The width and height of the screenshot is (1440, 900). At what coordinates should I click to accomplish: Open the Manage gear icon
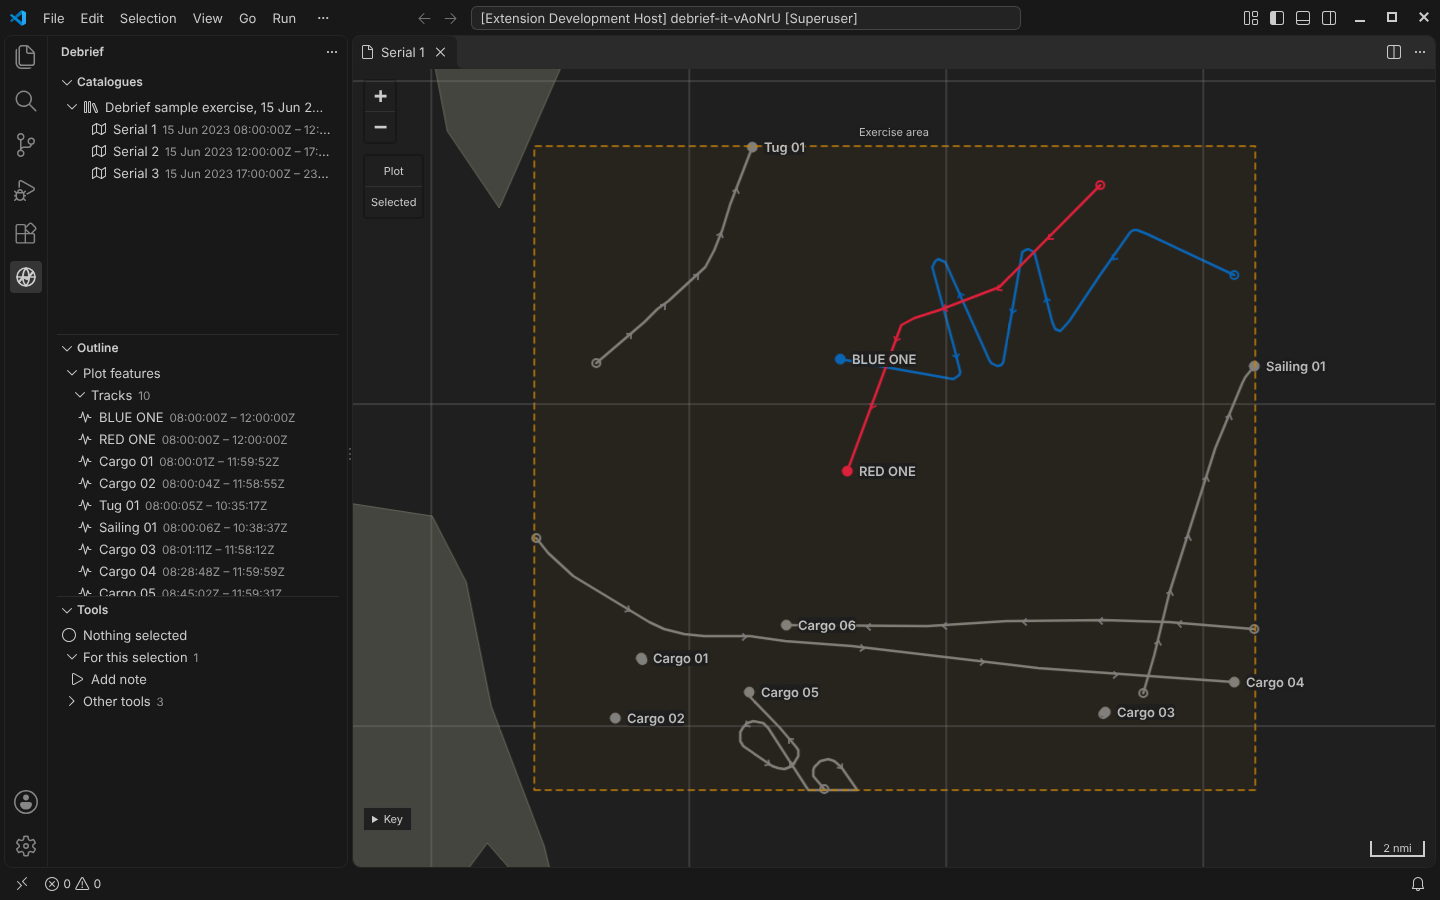click(x=26, y=846)
